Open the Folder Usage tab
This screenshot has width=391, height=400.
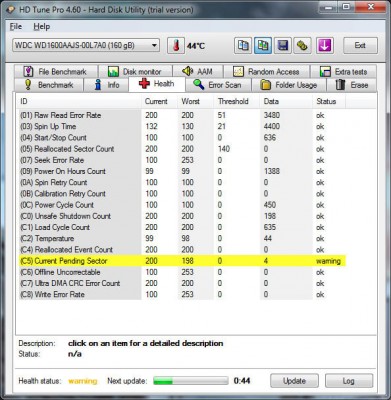coord(289,85)
